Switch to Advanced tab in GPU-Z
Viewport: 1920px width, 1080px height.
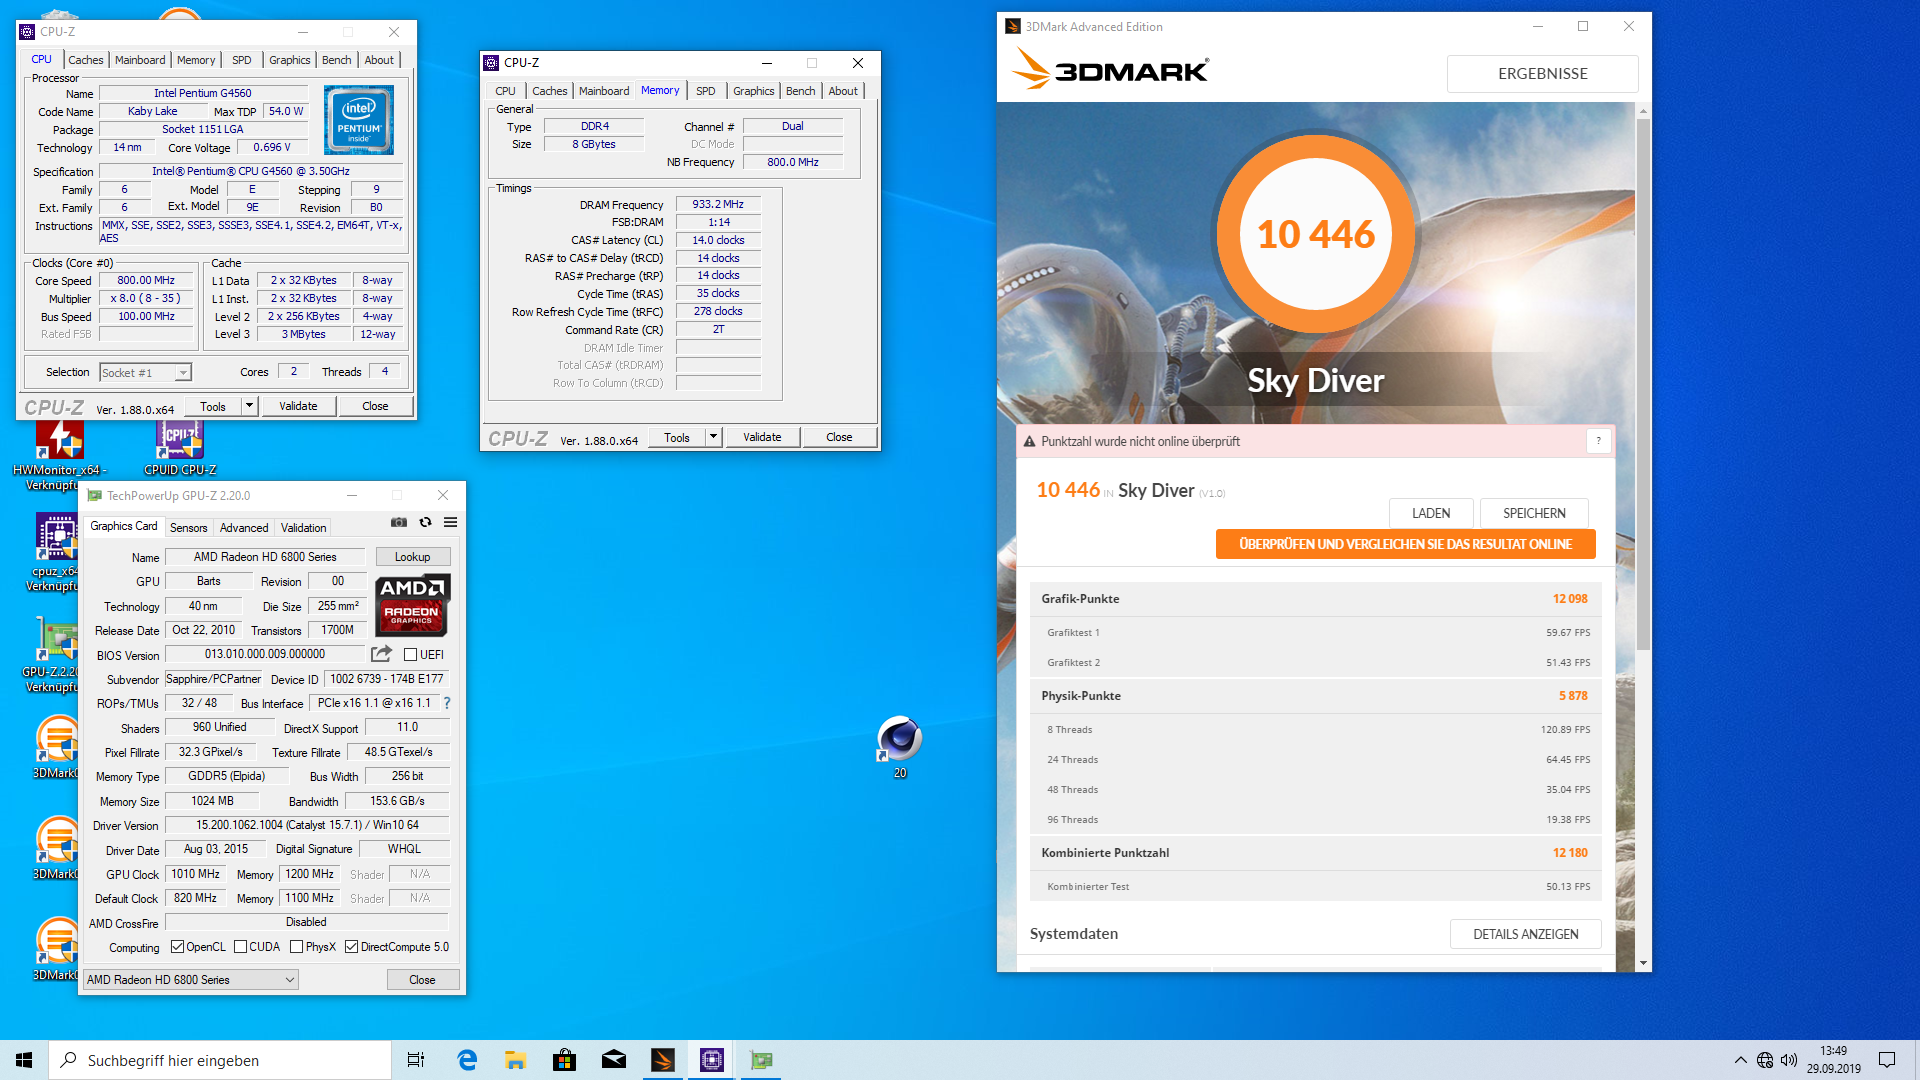(244, 528)
